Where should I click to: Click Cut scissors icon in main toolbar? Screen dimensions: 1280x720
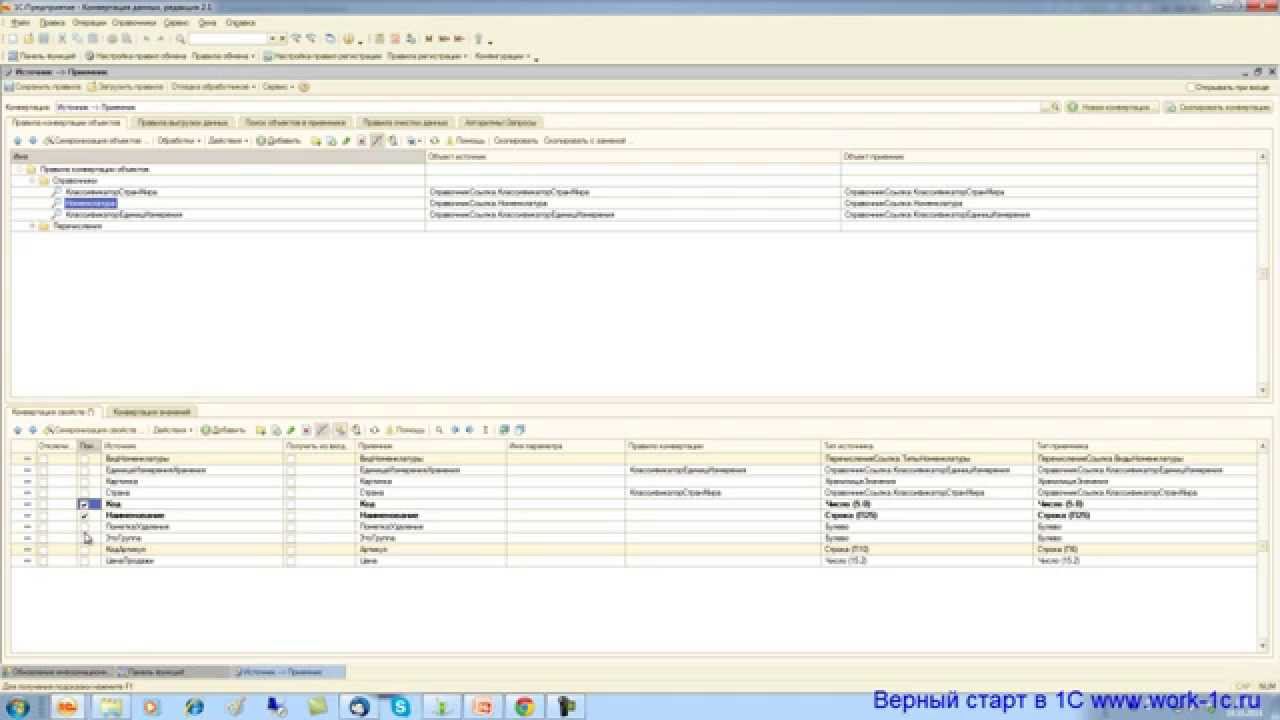pos(62,38)
